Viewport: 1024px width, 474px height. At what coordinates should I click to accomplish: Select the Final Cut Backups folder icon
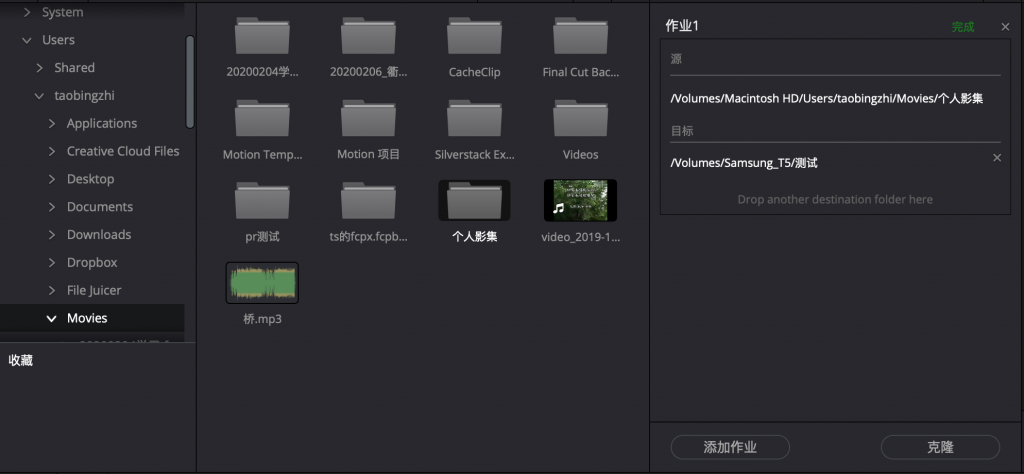point(580,38)
